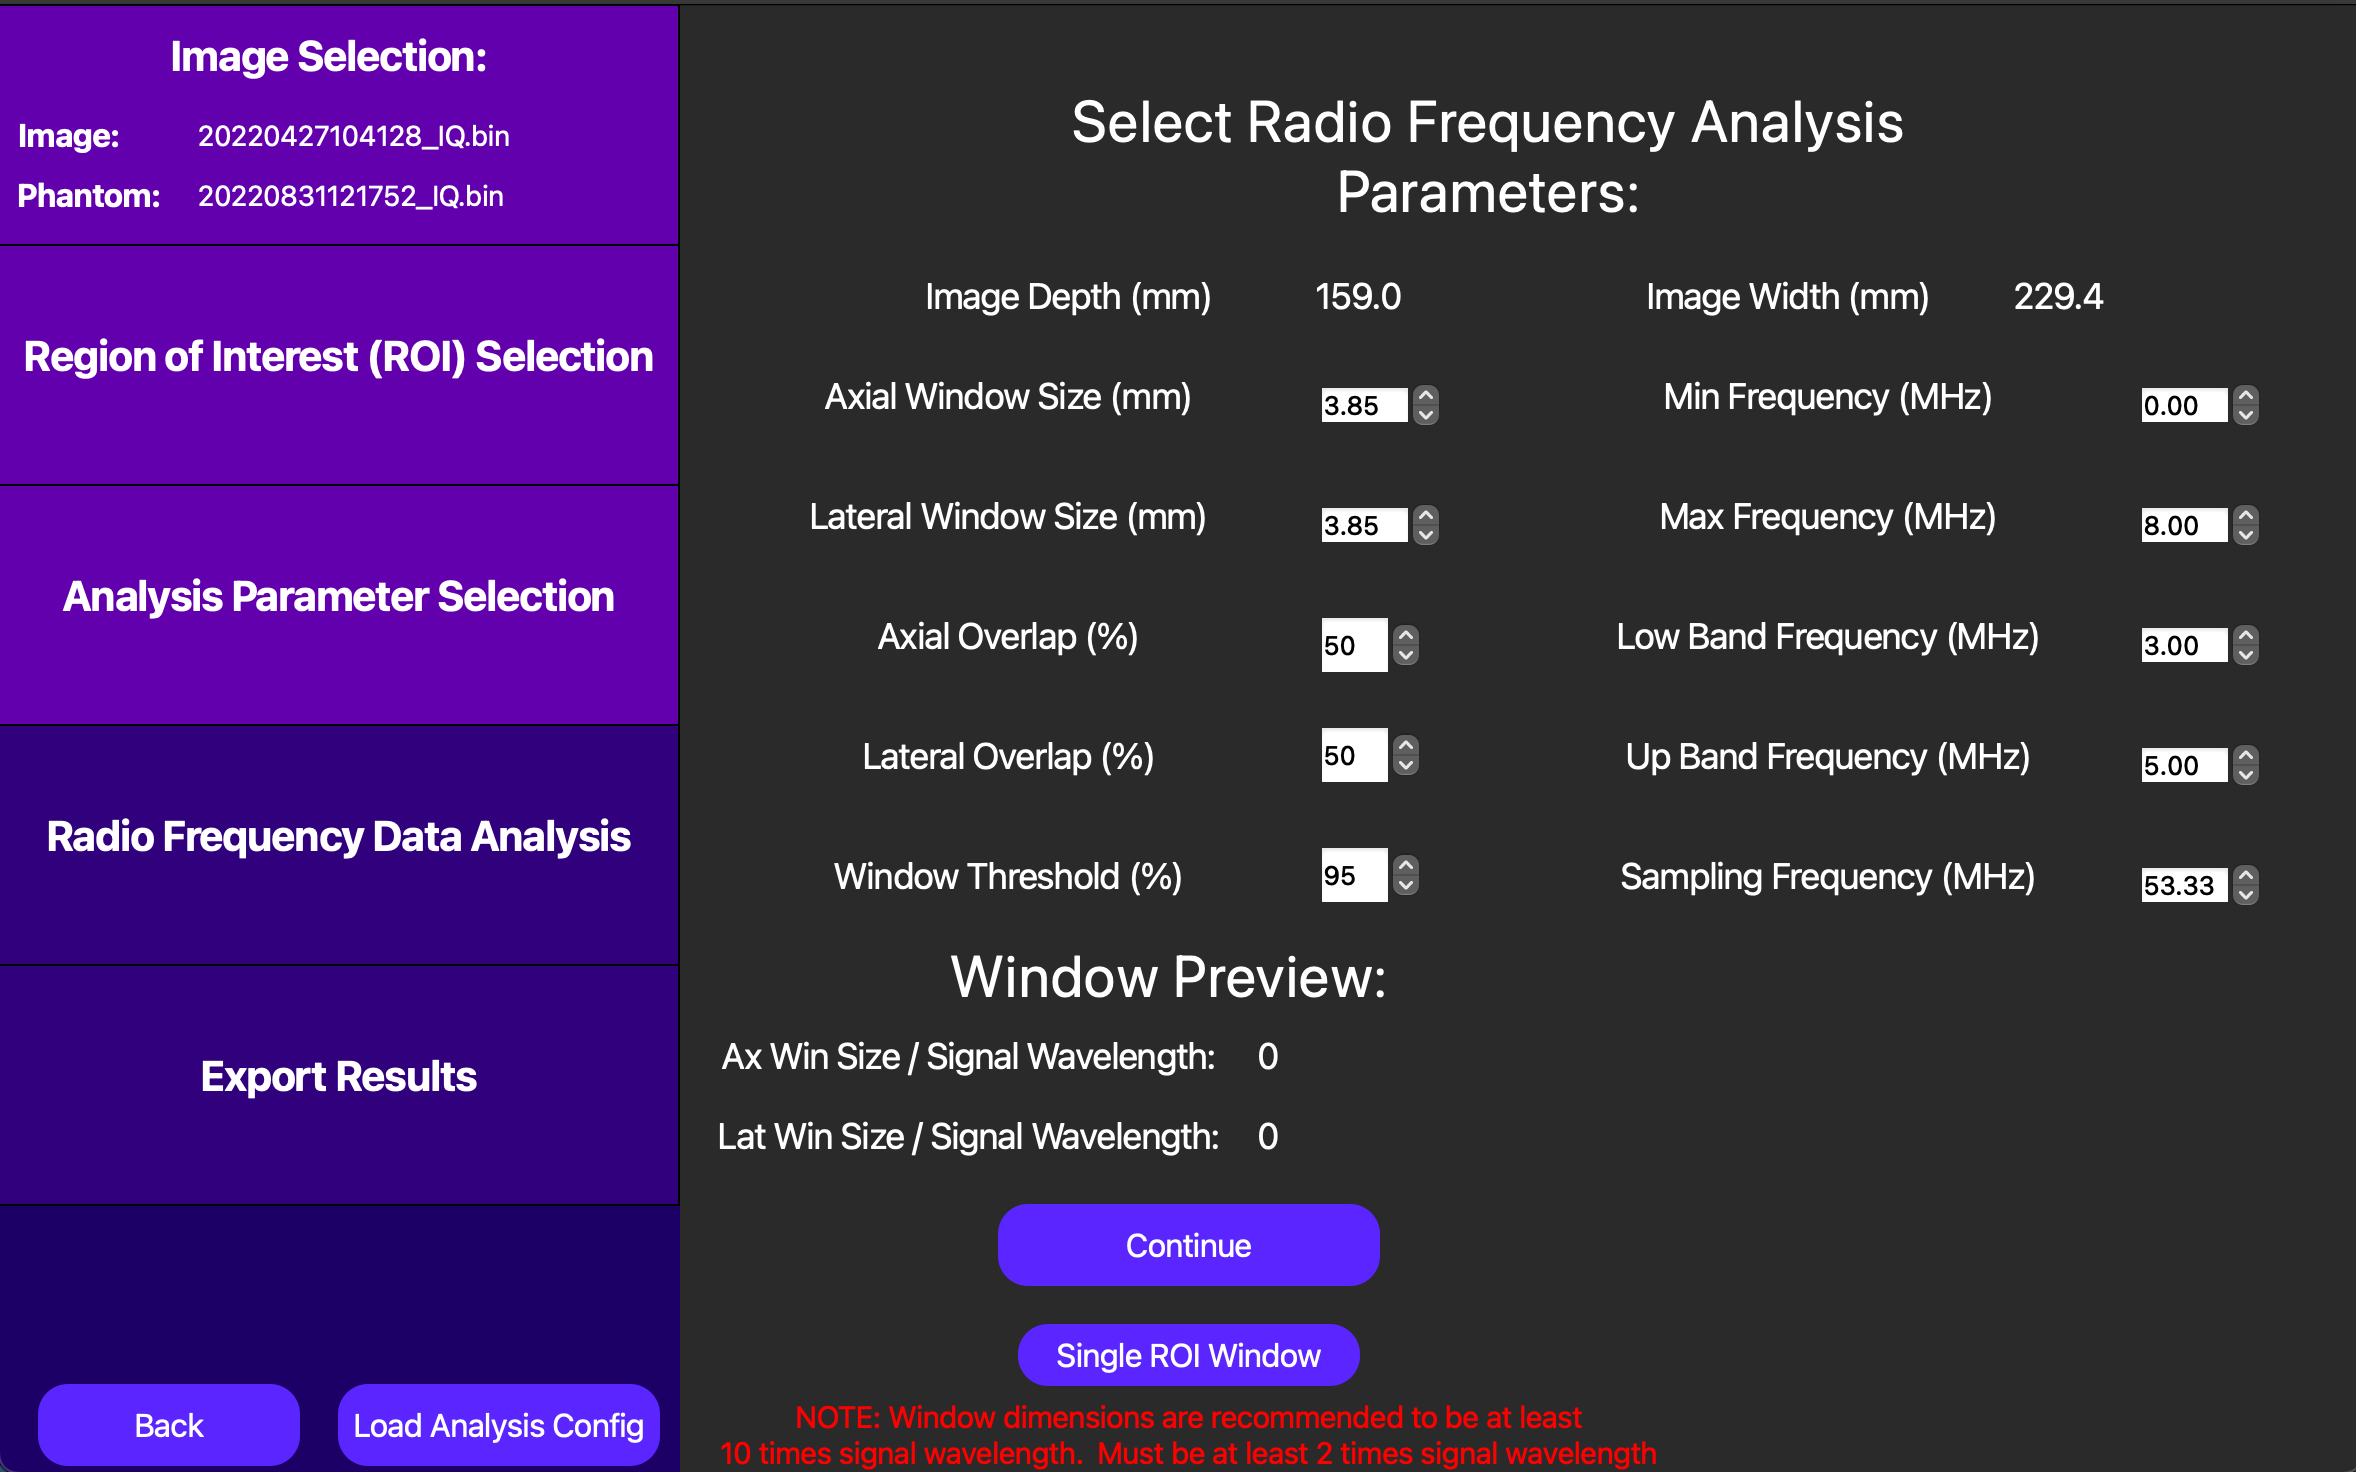Go back with the Back button
Image resolution: width=2356 pixels, height=1472 pixels.
[x=169, y=1425]
